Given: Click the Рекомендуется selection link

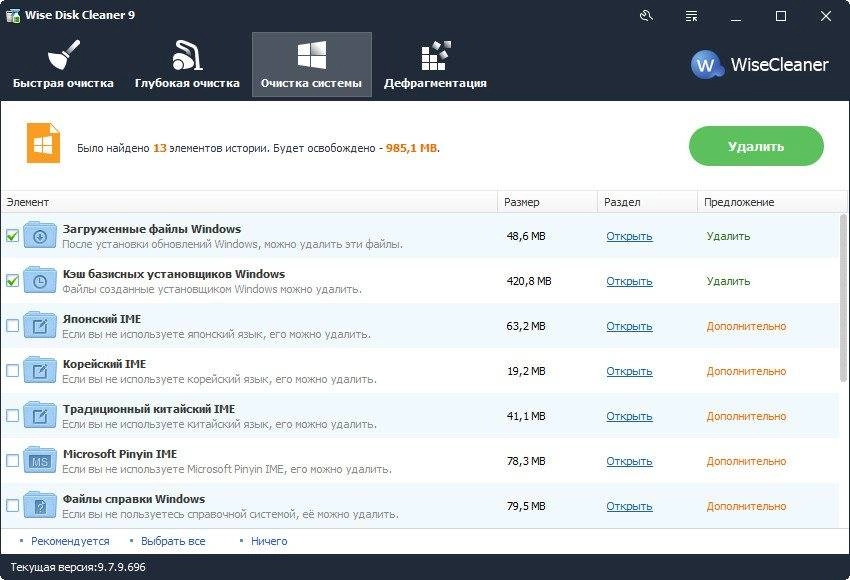Looking at the screenshot, I should pos(70,541).
